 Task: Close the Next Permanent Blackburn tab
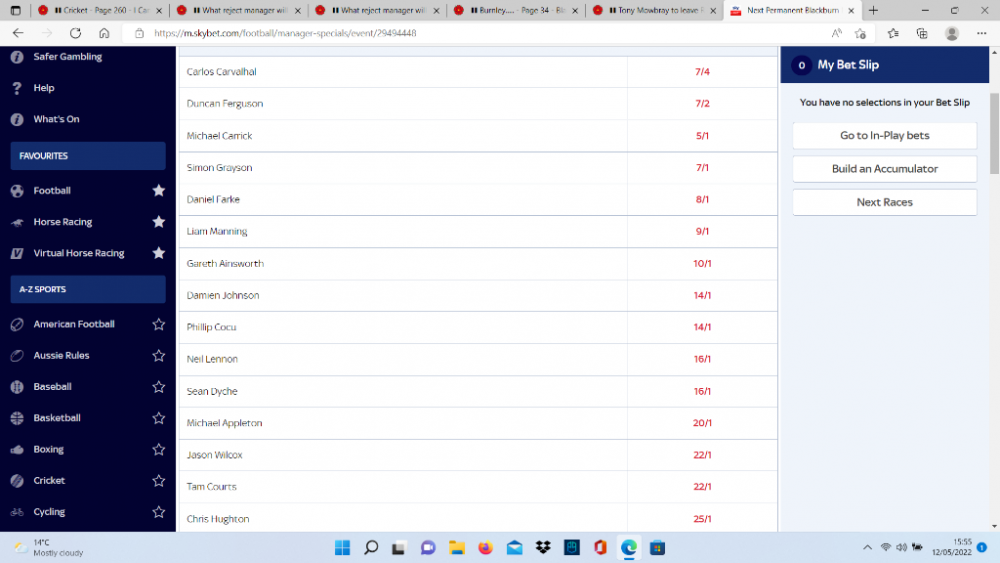851,11
